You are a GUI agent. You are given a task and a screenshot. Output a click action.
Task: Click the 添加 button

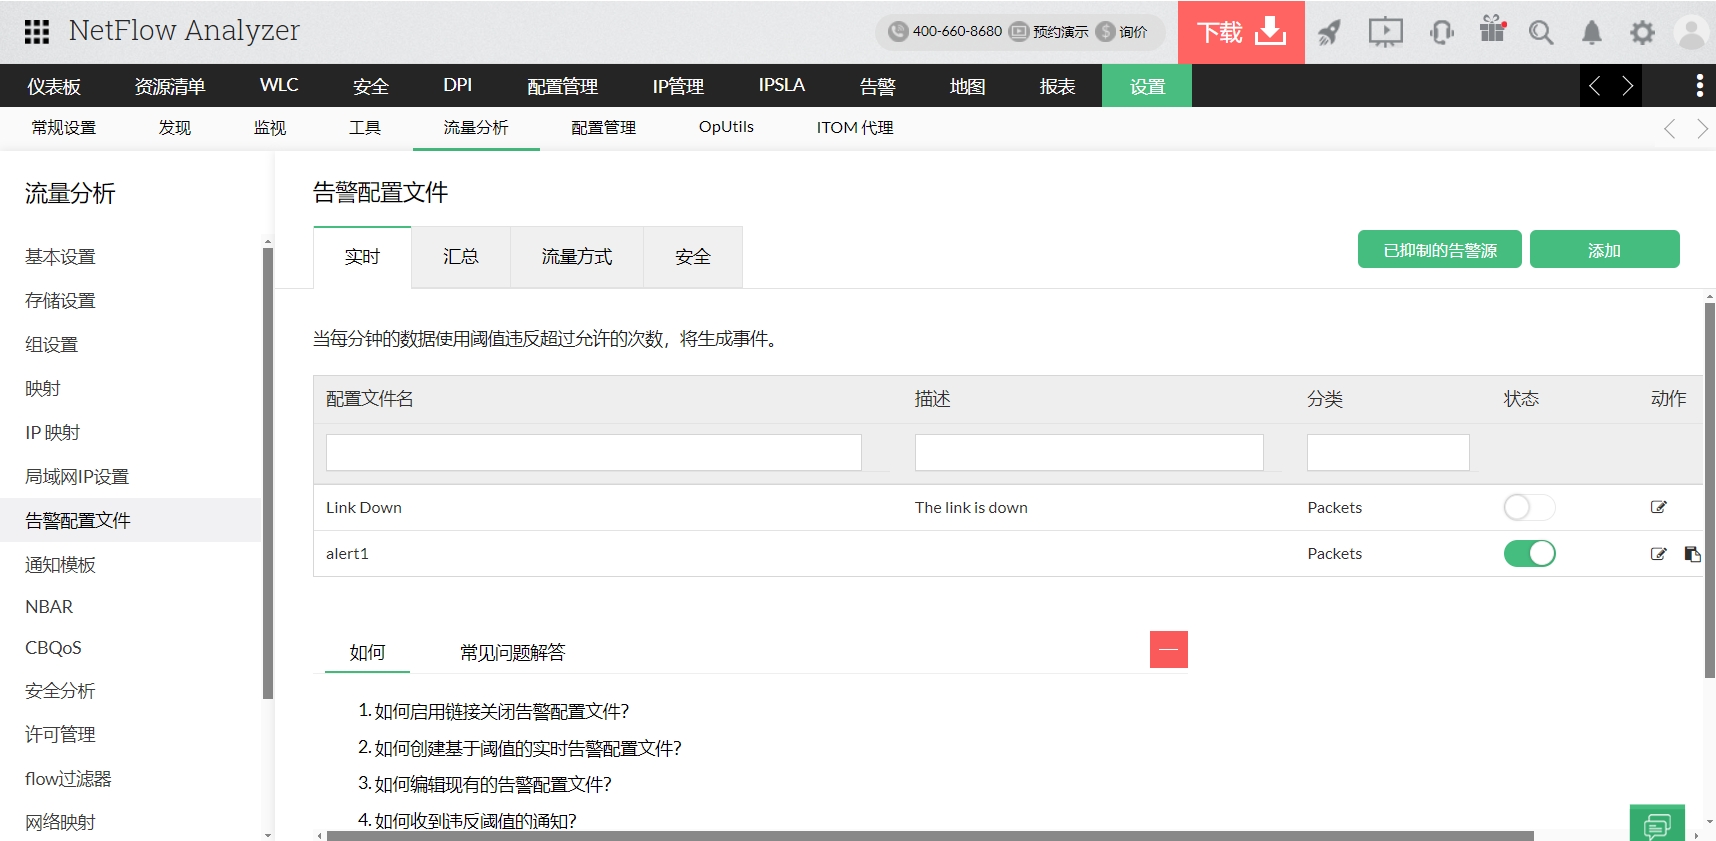1604,250
